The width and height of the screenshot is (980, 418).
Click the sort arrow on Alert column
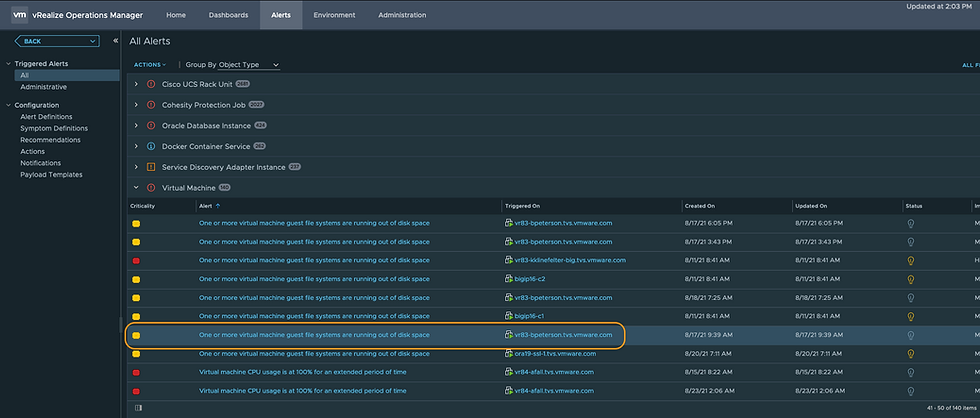[218, 206]
